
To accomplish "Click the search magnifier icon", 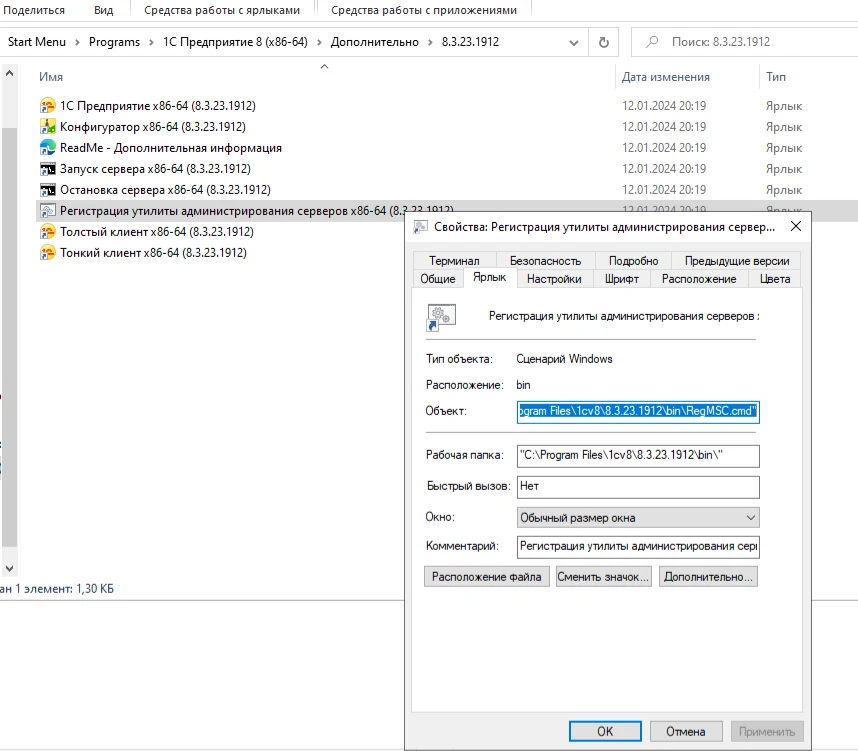I will (652, 42).
